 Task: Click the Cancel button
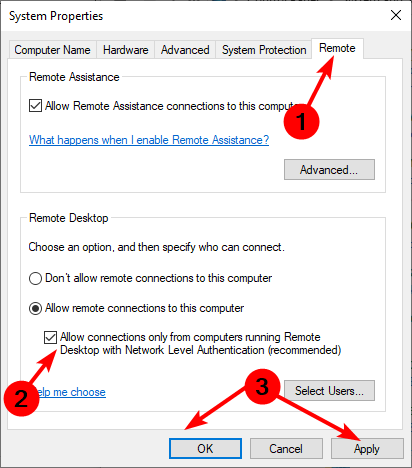click(286, 448)
